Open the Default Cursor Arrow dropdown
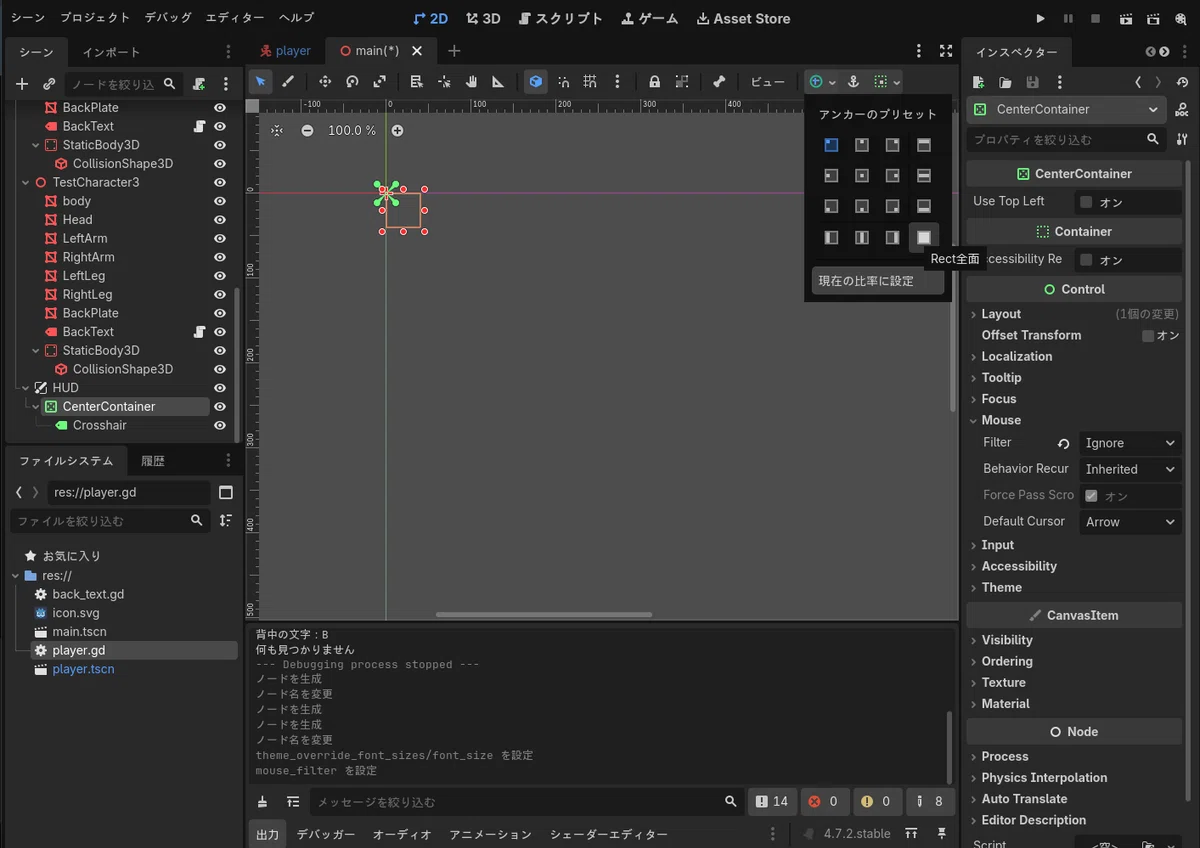This screenshot has height=848, width=1200. (x=1130, y=522)
